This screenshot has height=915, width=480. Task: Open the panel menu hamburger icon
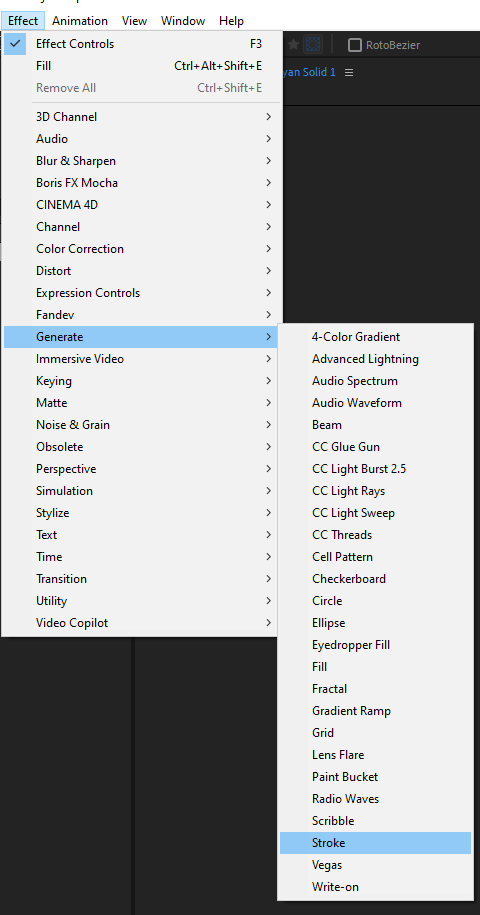point(349,72)
